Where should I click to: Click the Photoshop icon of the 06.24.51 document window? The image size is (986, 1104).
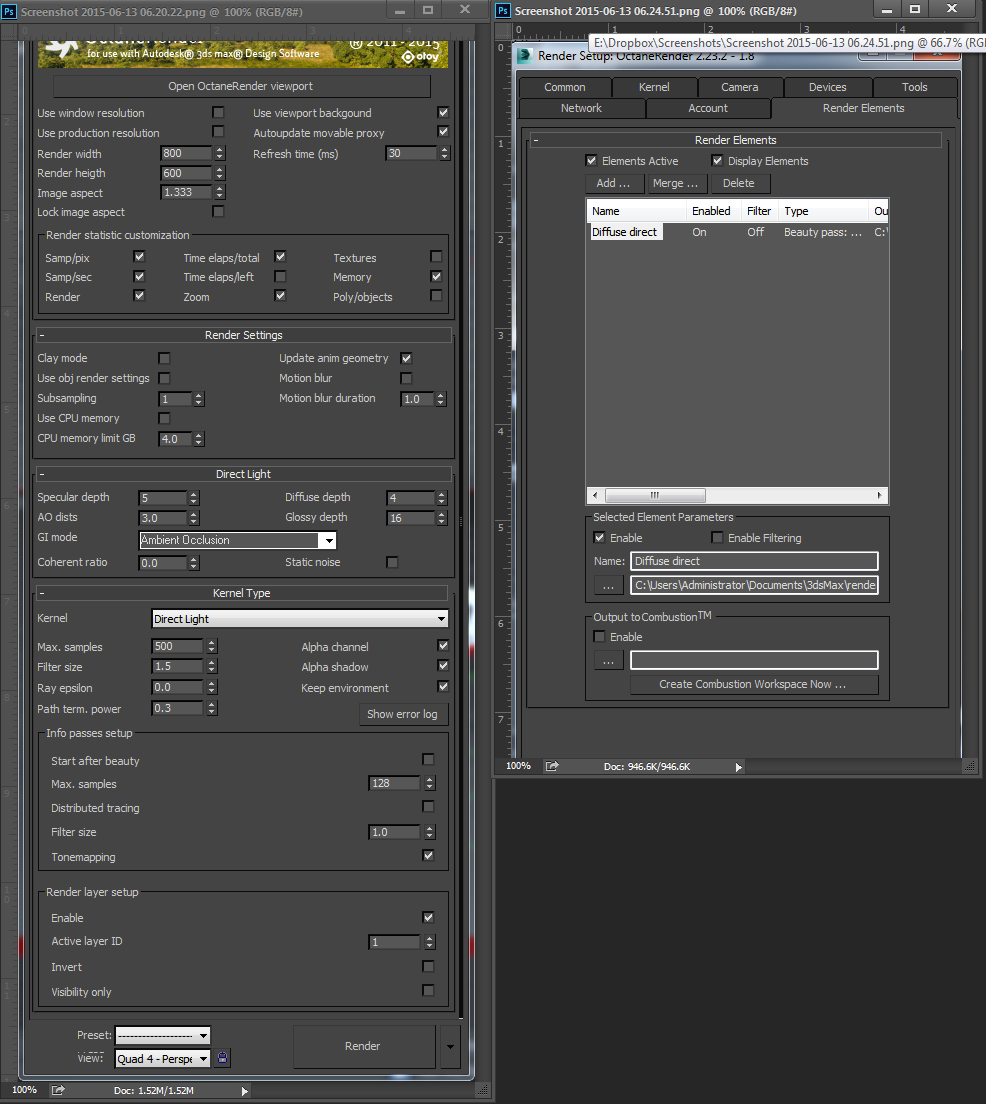click(x=503, y=11)
